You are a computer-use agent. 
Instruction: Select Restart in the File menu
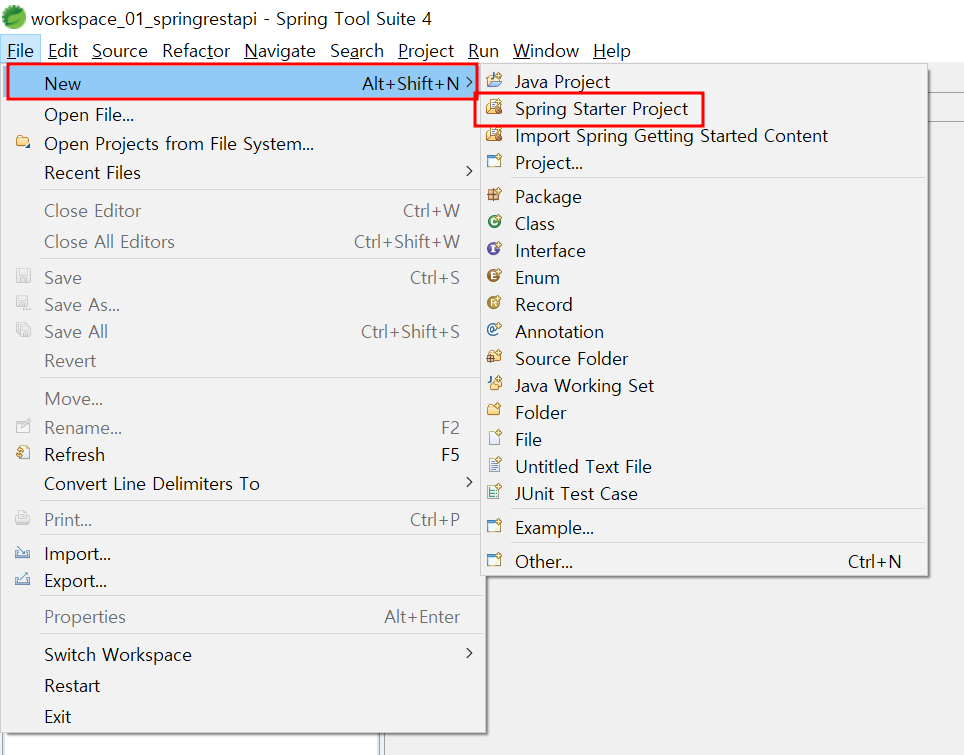tap(243, 686)
